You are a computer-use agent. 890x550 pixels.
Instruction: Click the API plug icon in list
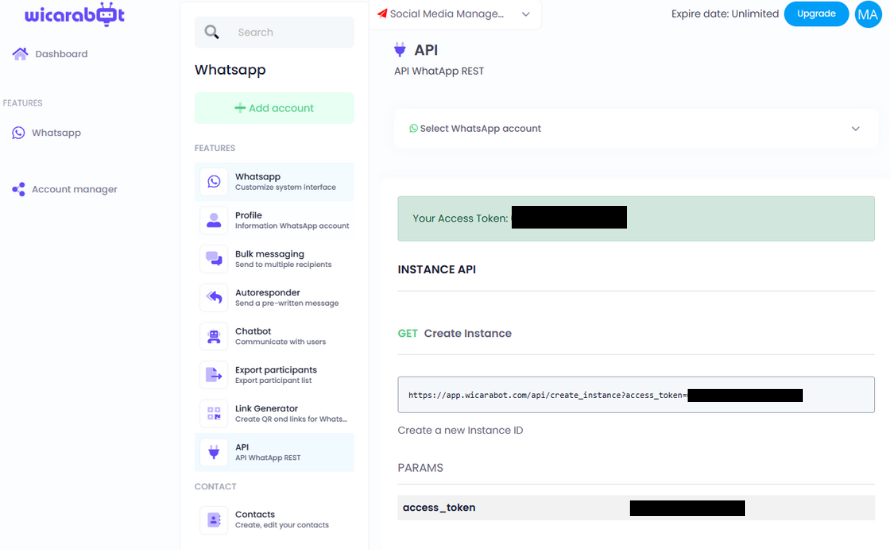pos(214,452)
